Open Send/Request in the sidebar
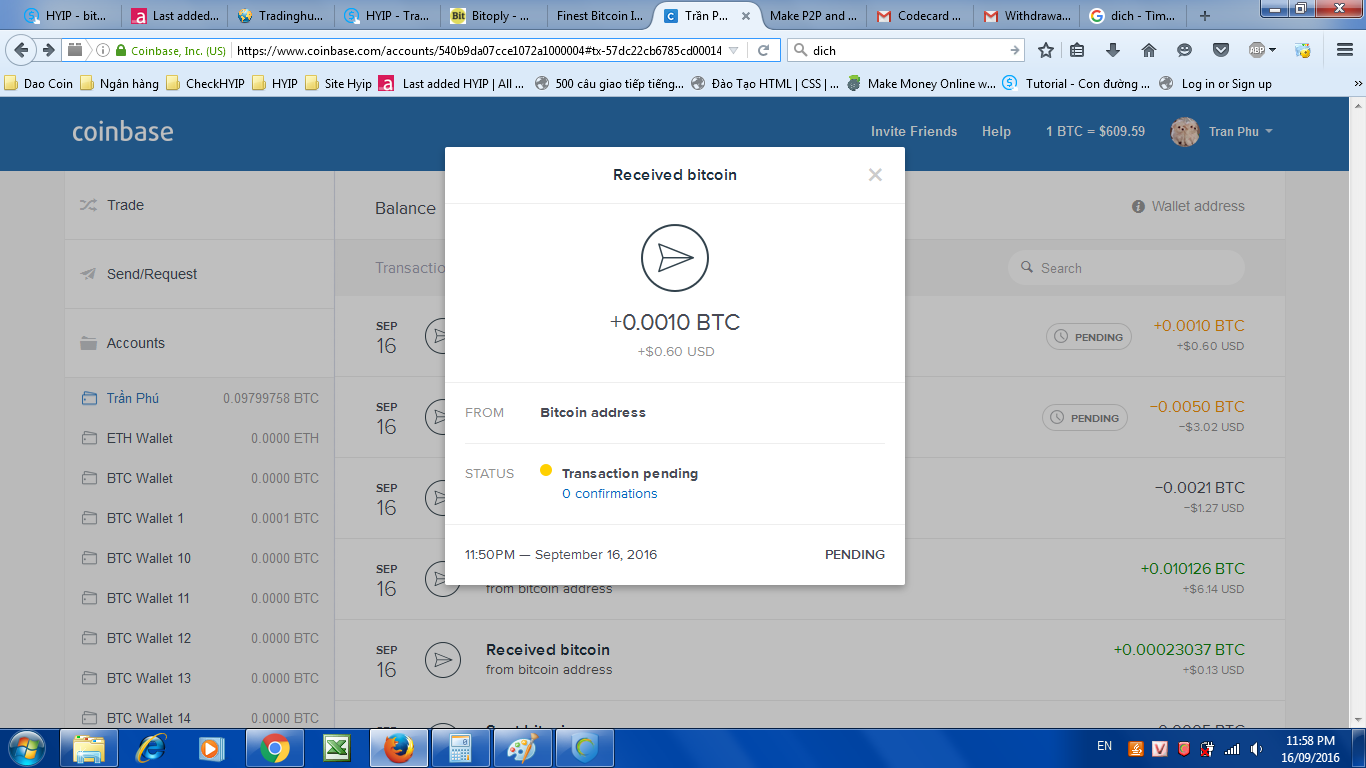Screen dimensions: 1366x768 point(200,274)
